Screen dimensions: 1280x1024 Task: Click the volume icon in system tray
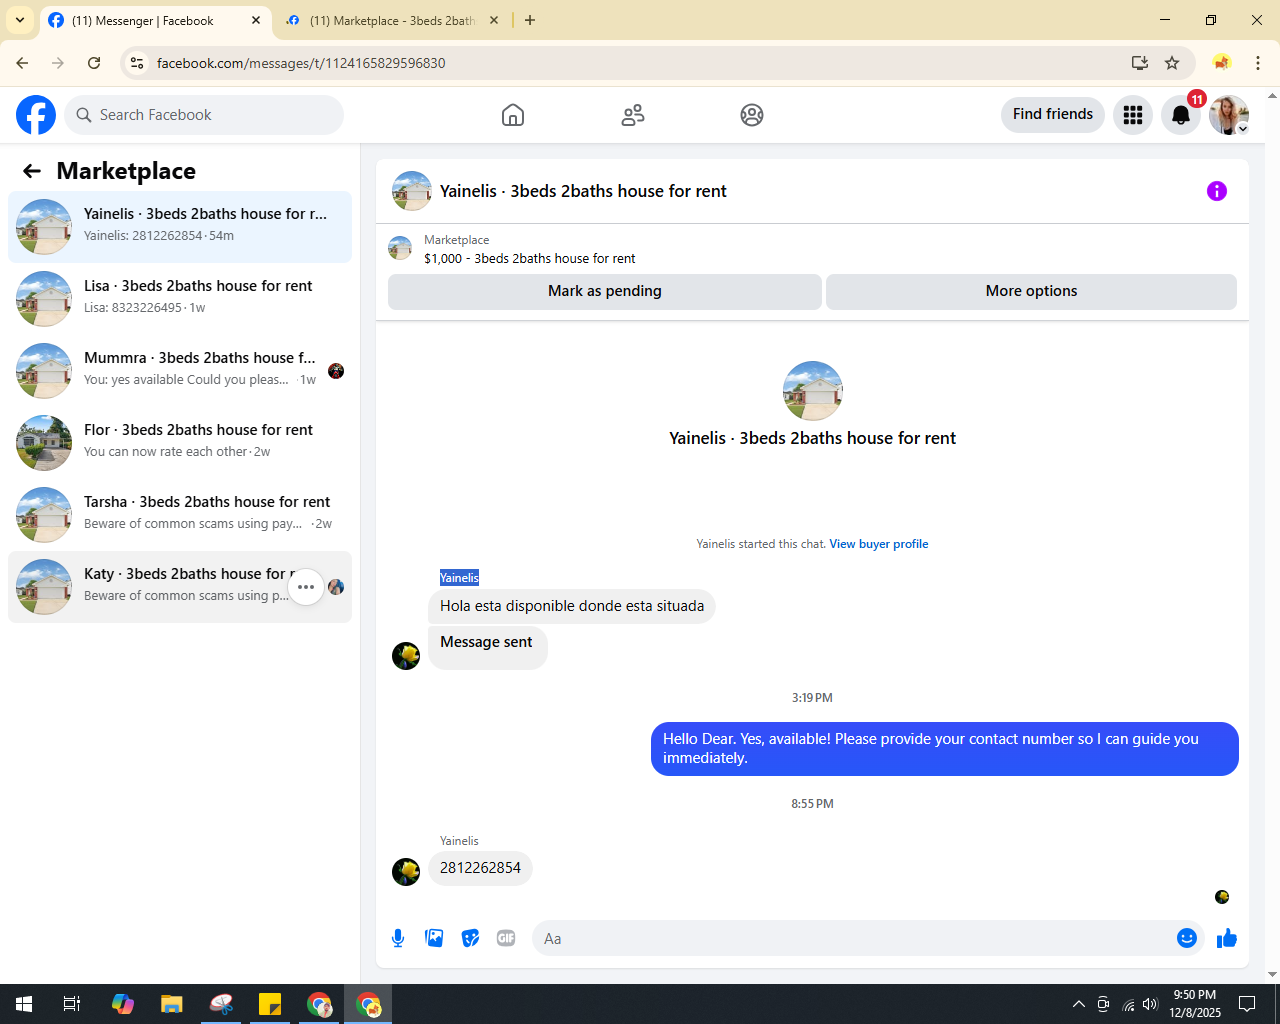coord(1151,1004)
